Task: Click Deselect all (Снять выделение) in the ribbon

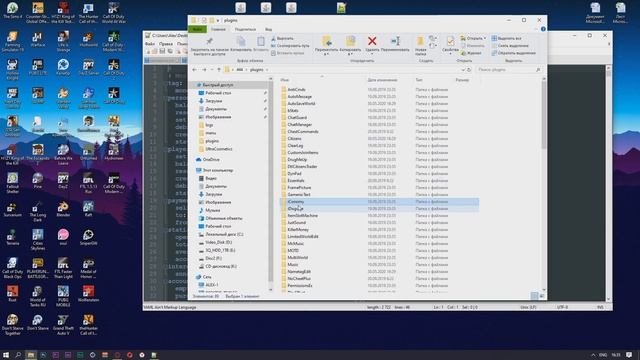Action: (x=510, y=46)
